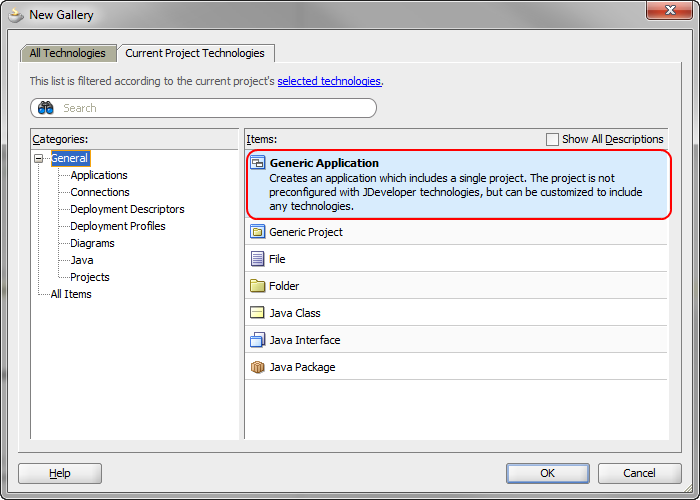Viewport: 700px width, 500px height.
Task: Open Help for New Gallery
Action: pos(60,473)
